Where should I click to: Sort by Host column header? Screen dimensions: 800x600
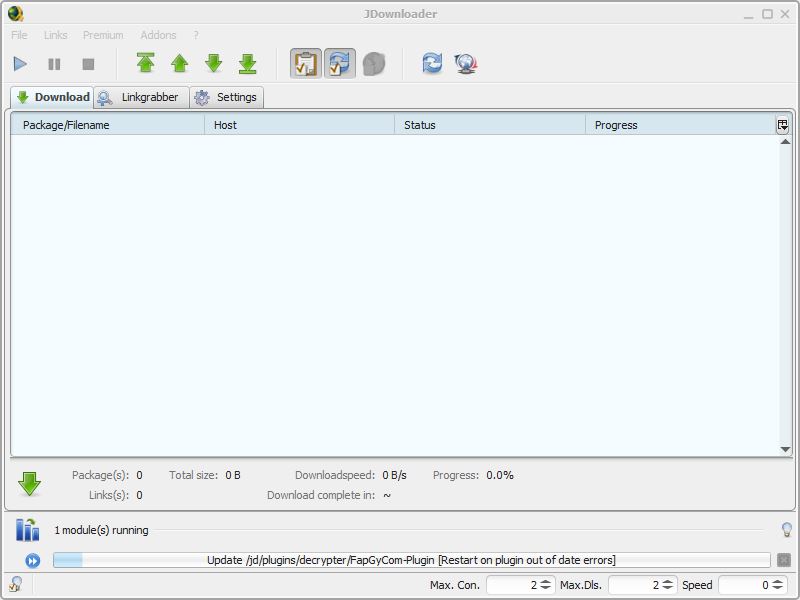(299, 125)
